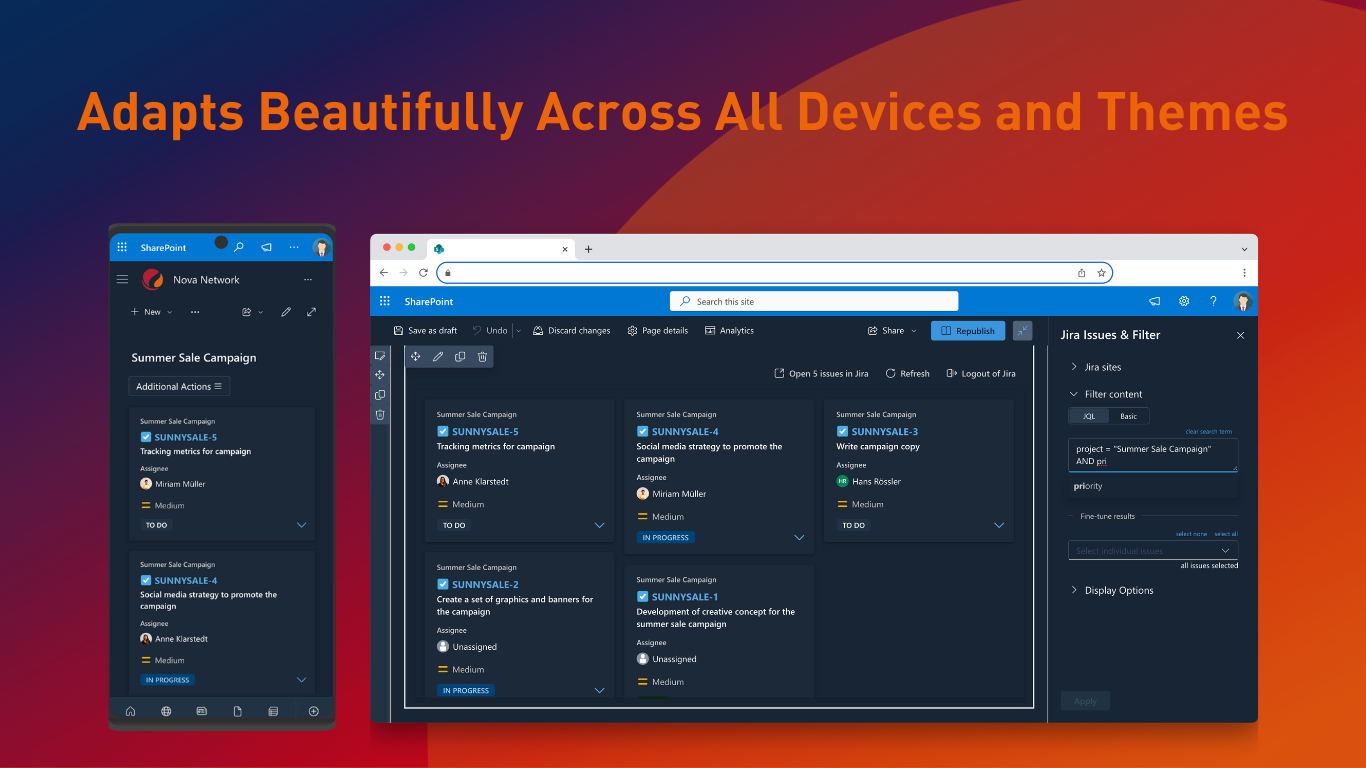
Task: Click the megaphone icon in desktop header
Action: coord(1155,301)
